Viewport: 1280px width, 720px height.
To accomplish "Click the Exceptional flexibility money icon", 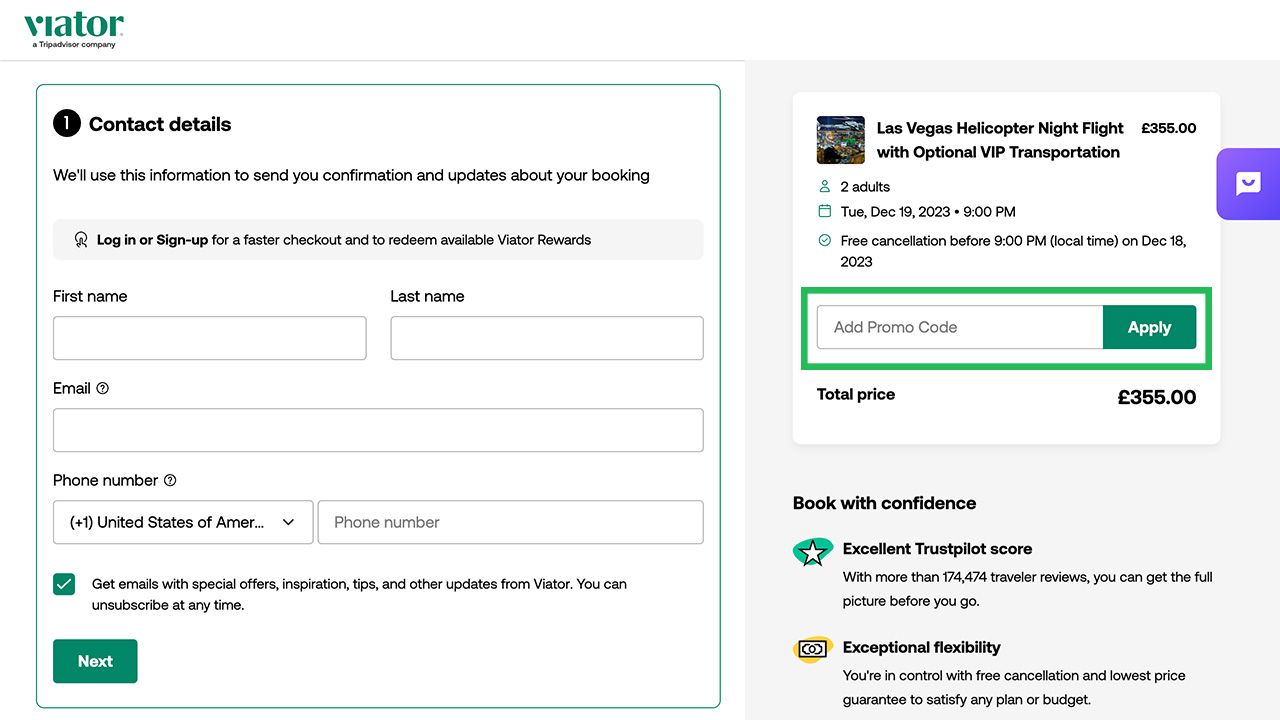I will click(x=813, y=650).
